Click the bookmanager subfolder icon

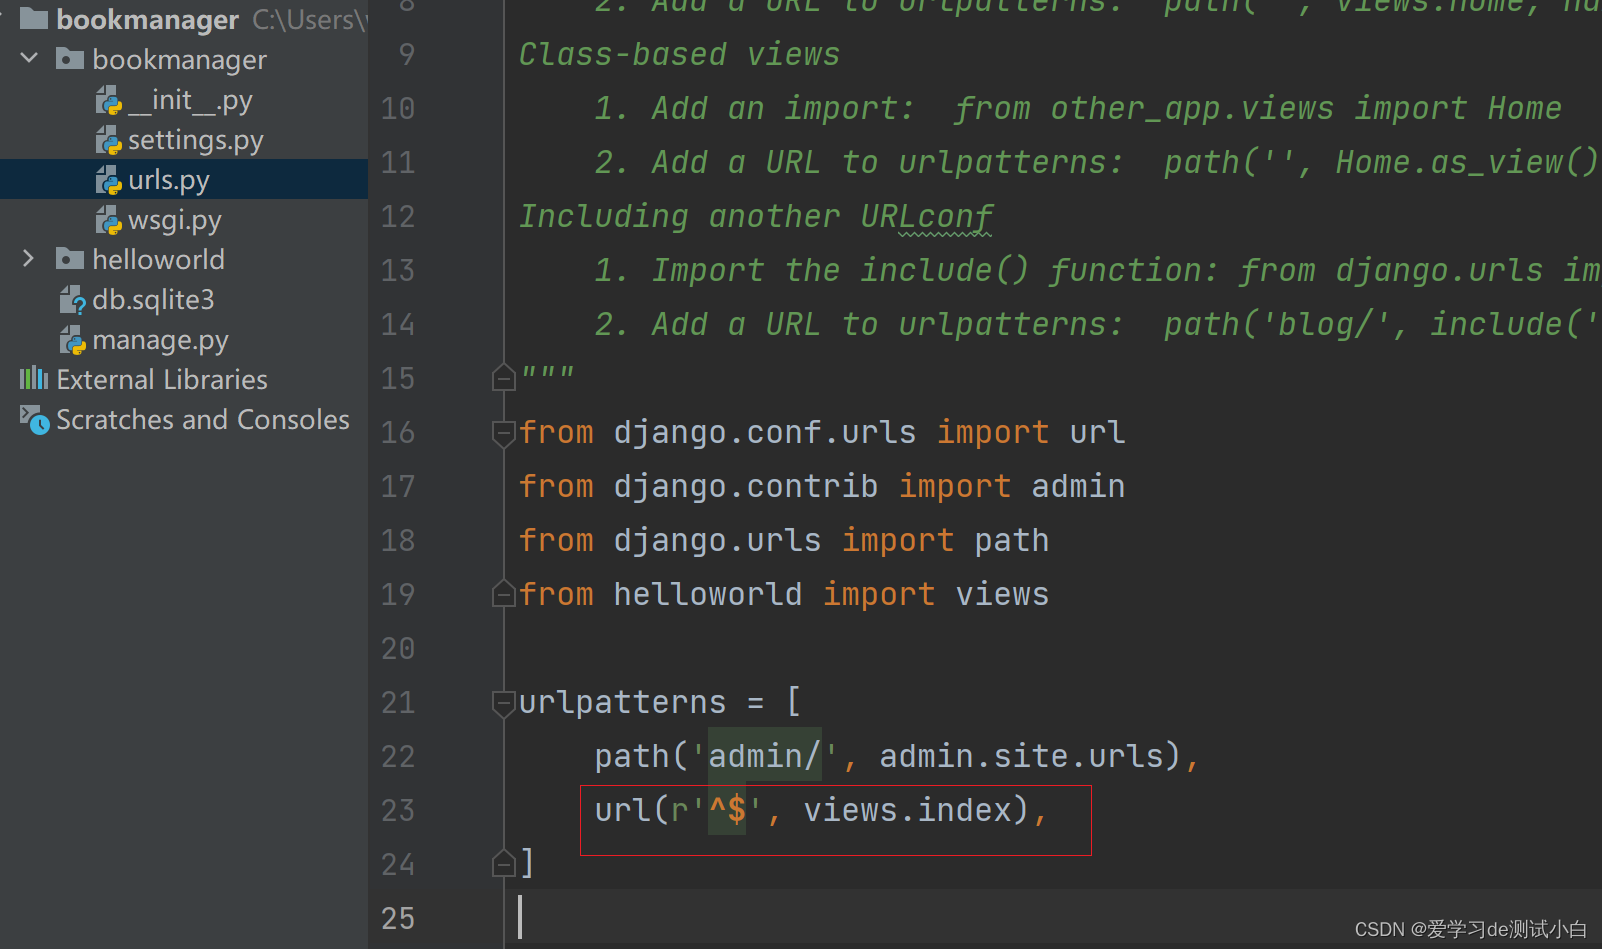click(69, 59)
